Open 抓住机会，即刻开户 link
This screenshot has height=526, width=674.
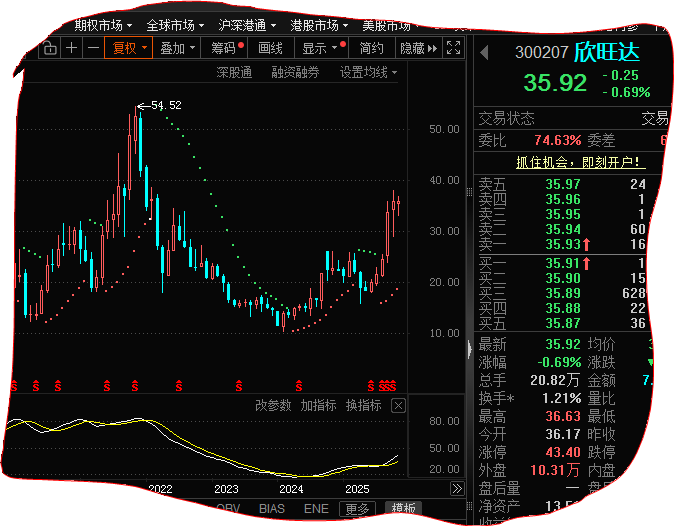pyautogui.click(x=581, y=162)
